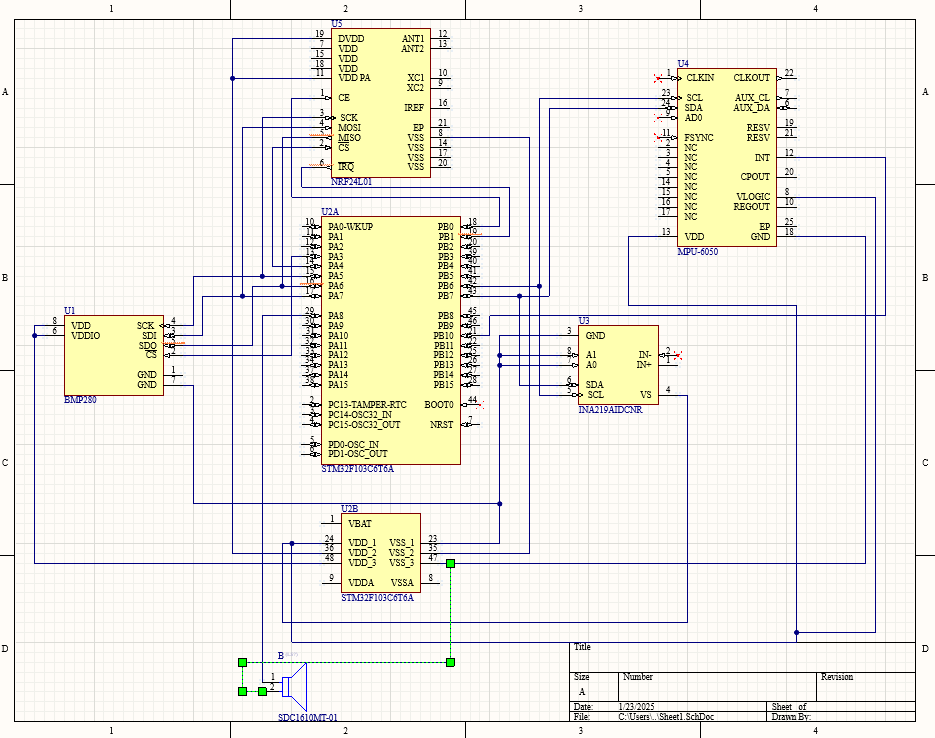Click the SDI pin label on BMP280
The image size is (935, 738).
pyautogui.click(x=149, y=336)
